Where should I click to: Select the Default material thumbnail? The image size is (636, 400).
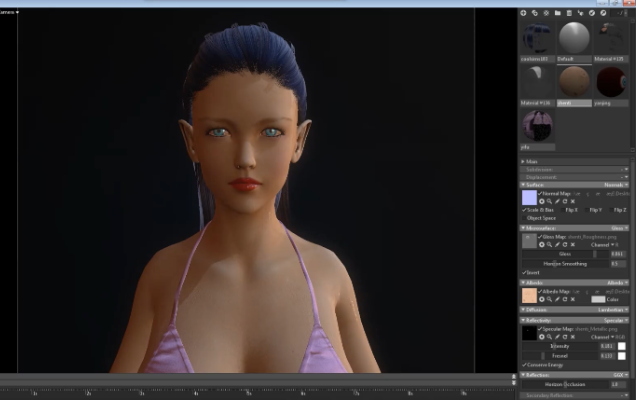575,40
